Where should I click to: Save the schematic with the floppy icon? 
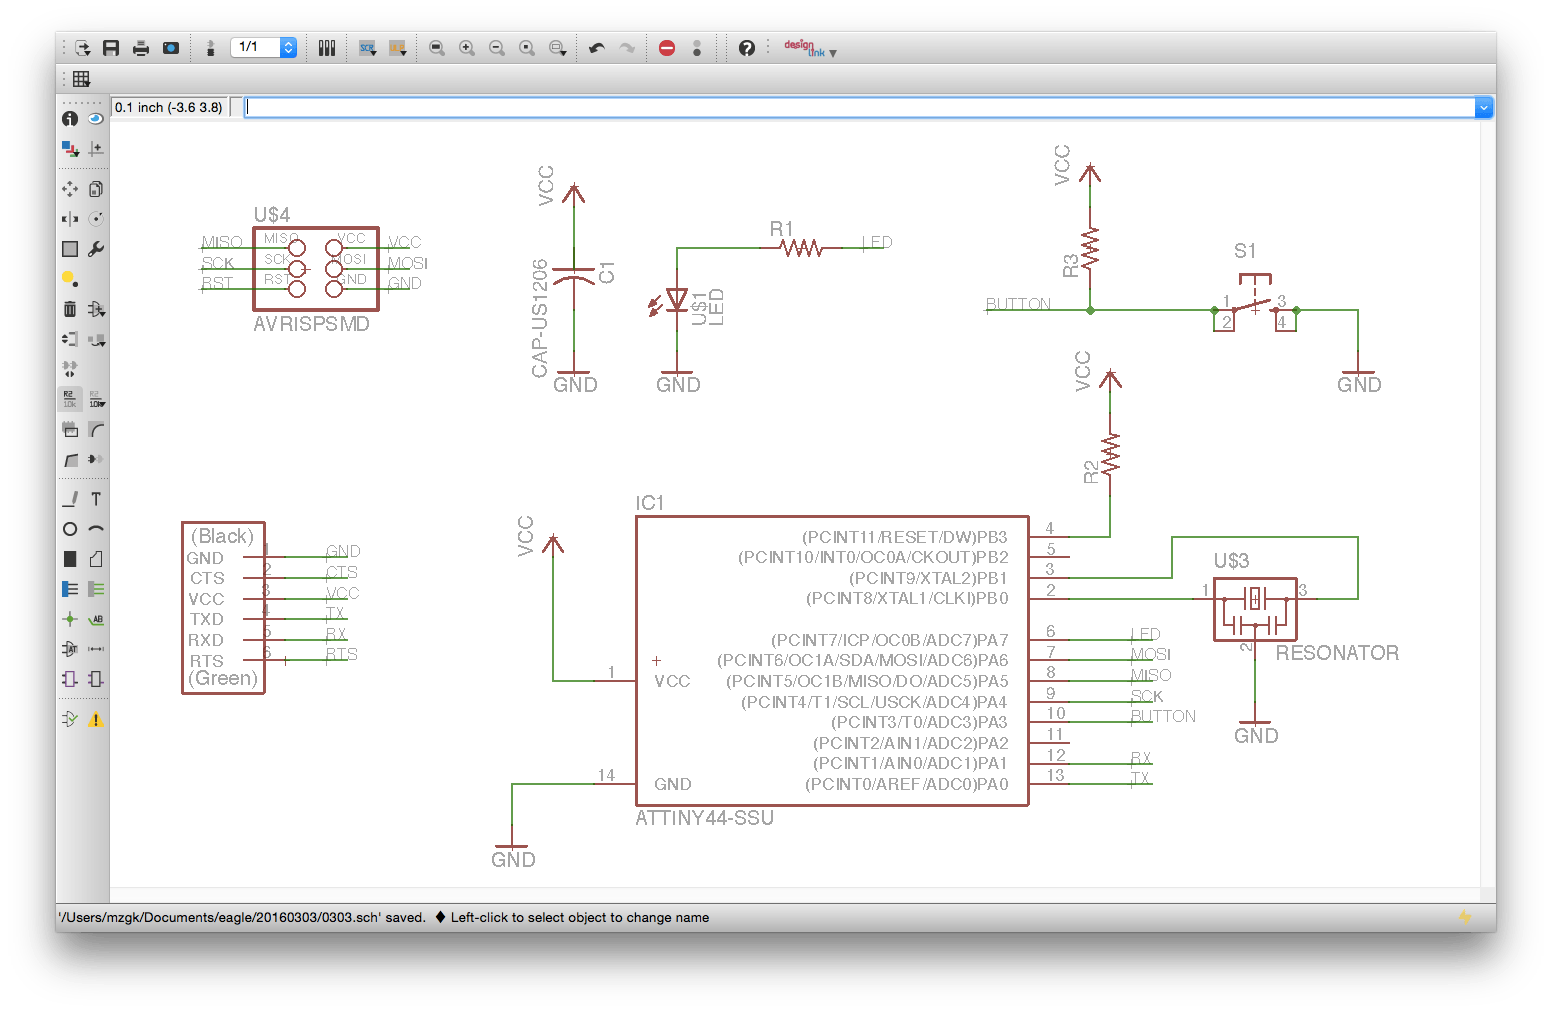(x=111, y=48)
